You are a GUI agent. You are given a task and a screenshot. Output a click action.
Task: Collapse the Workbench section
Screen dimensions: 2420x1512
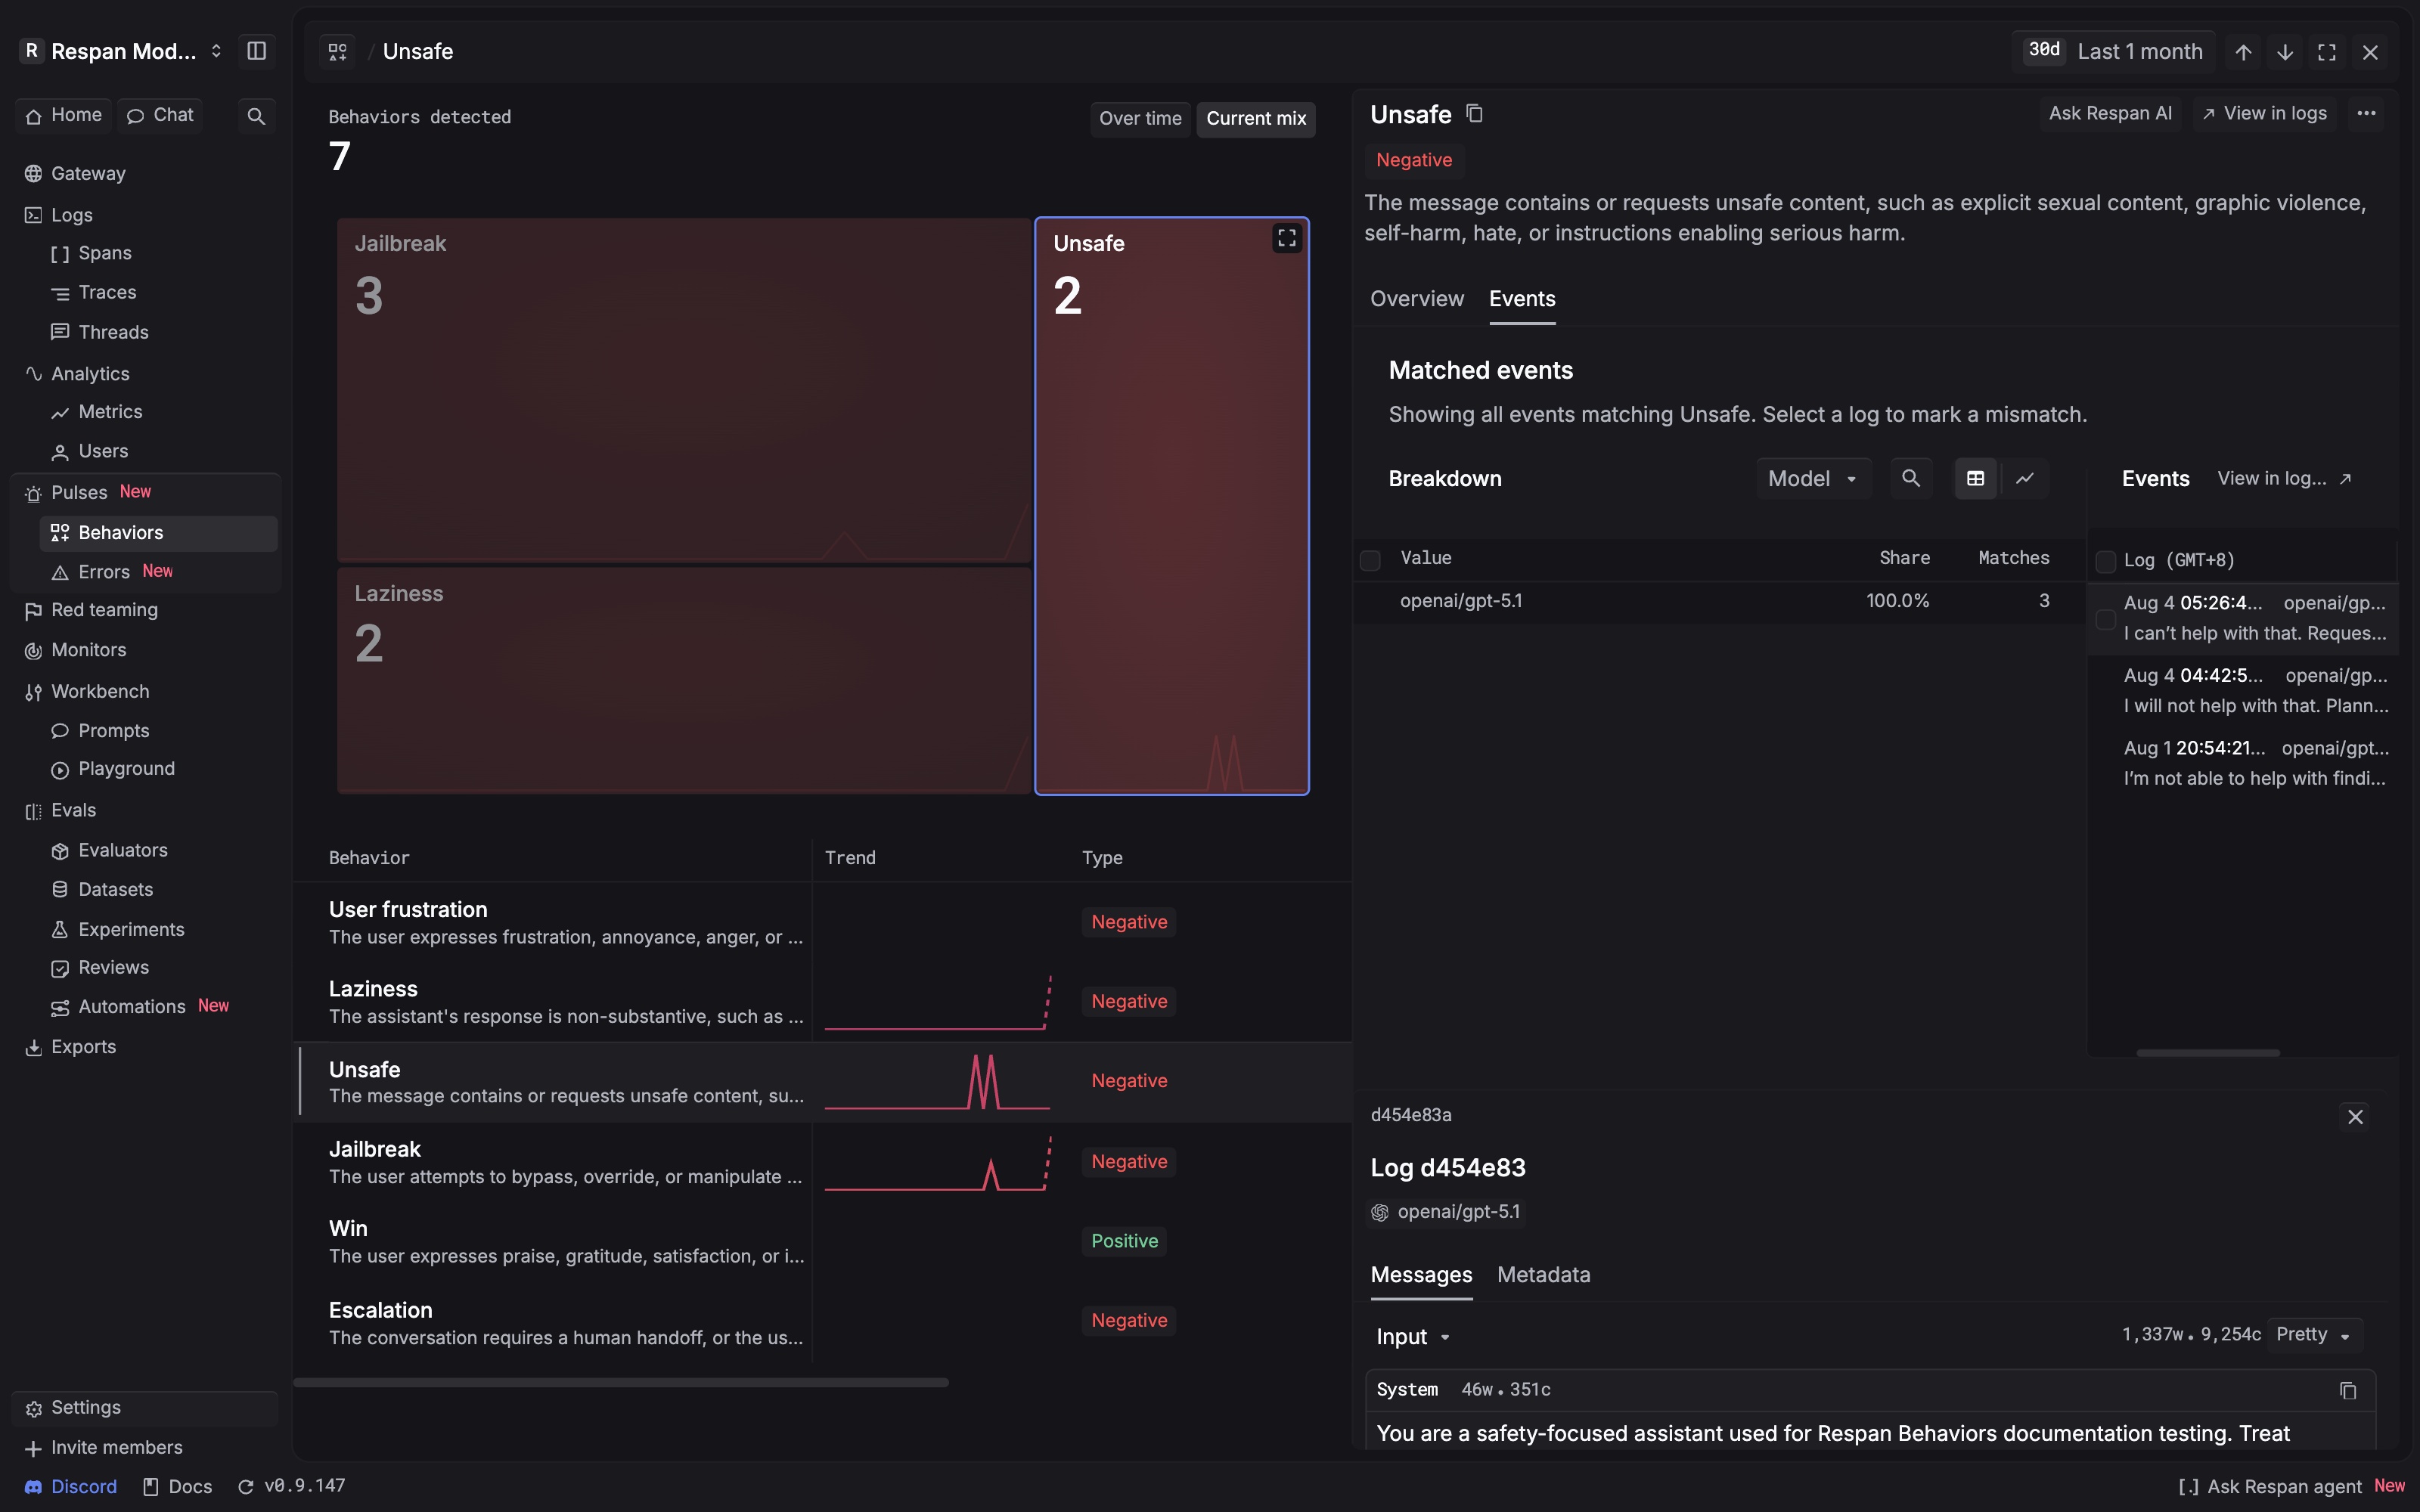click(100, 692)
